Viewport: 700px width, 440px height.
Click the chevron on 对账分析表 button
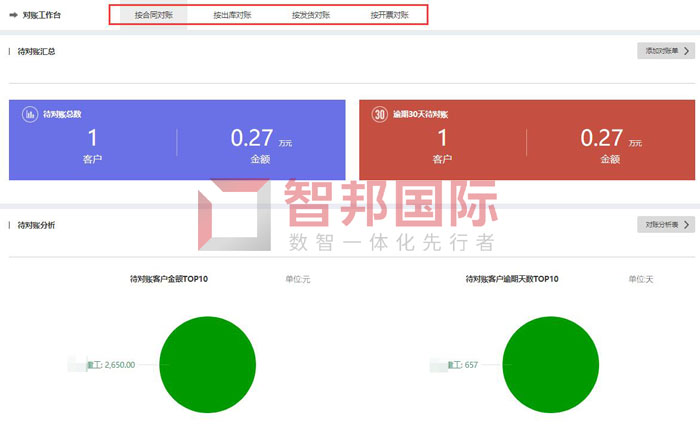click(x=687, y=225)
